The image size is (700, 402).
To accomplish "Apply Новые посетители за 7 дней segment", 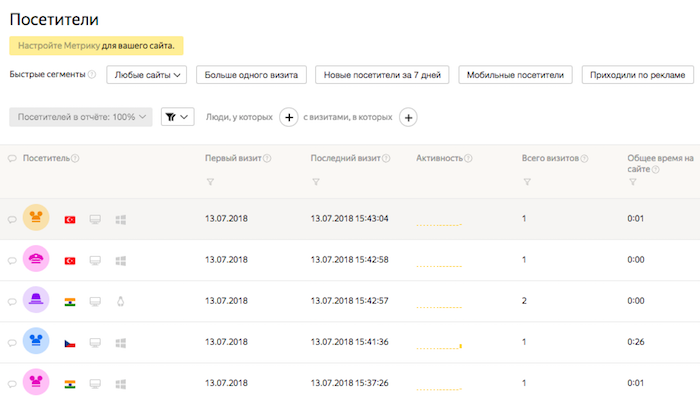I will click(x=381, y=75).
